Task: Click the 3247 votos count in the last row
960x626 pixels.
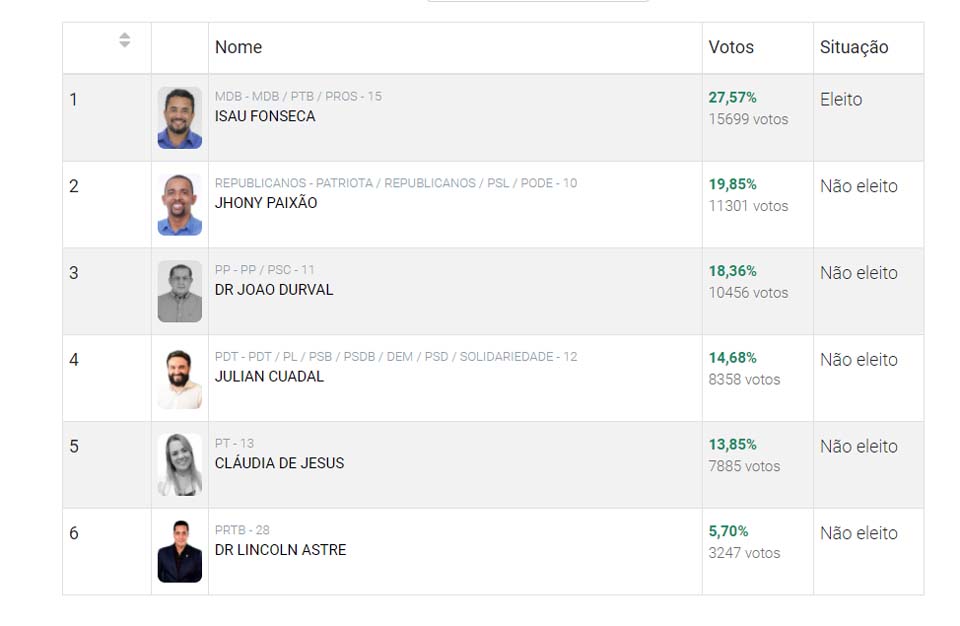Action: click(x=744, y=553)
